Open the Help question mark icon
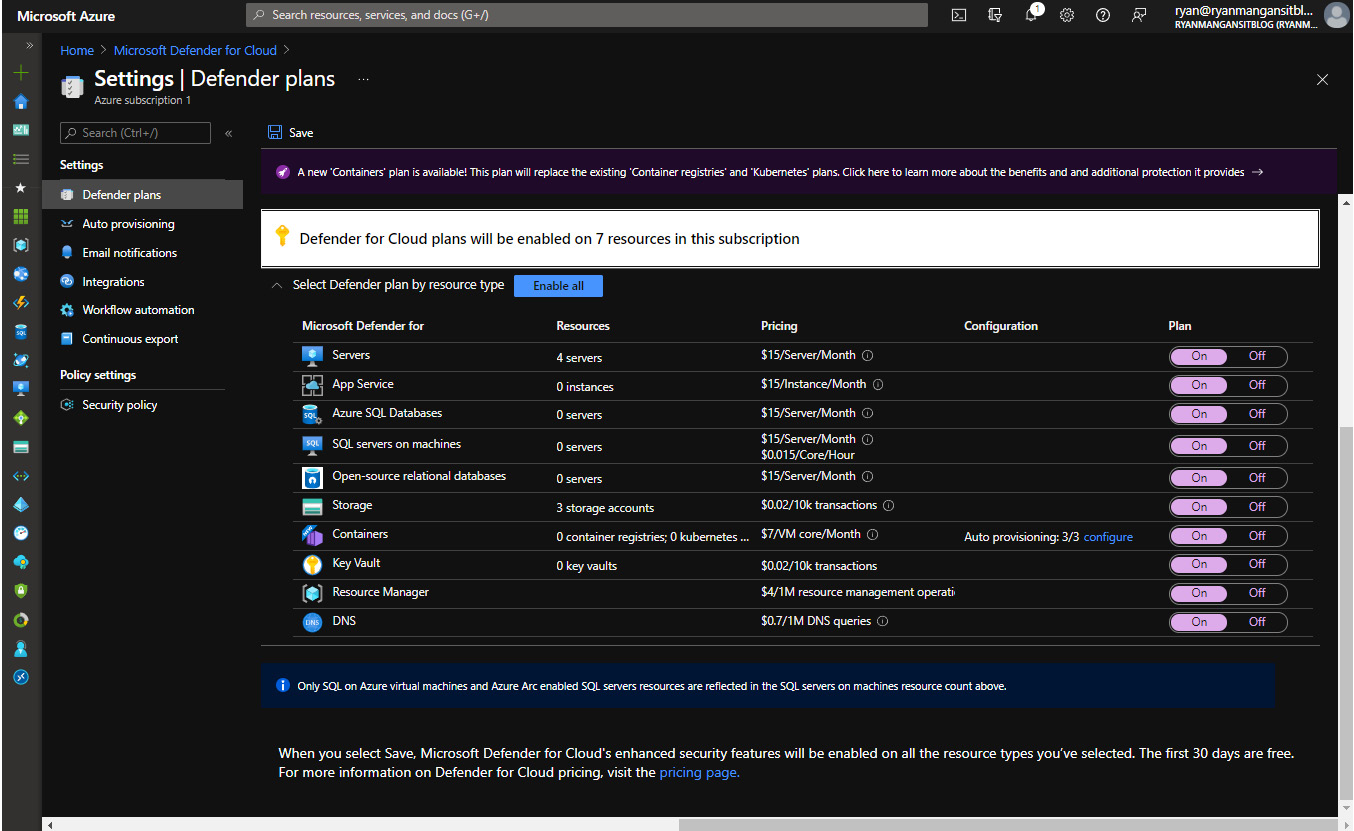This screenshot has height=831, width=1354. point(1103,15)
